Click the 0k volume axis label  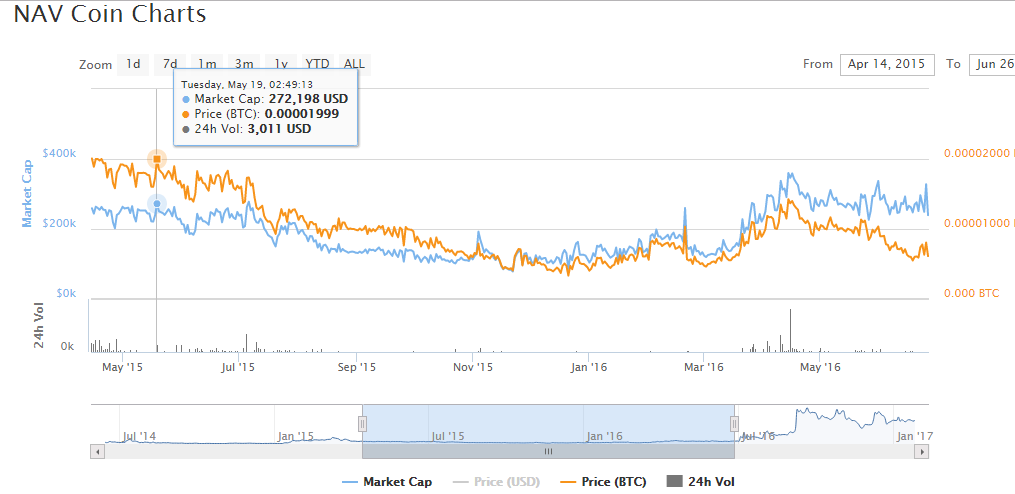coord(67,347)
